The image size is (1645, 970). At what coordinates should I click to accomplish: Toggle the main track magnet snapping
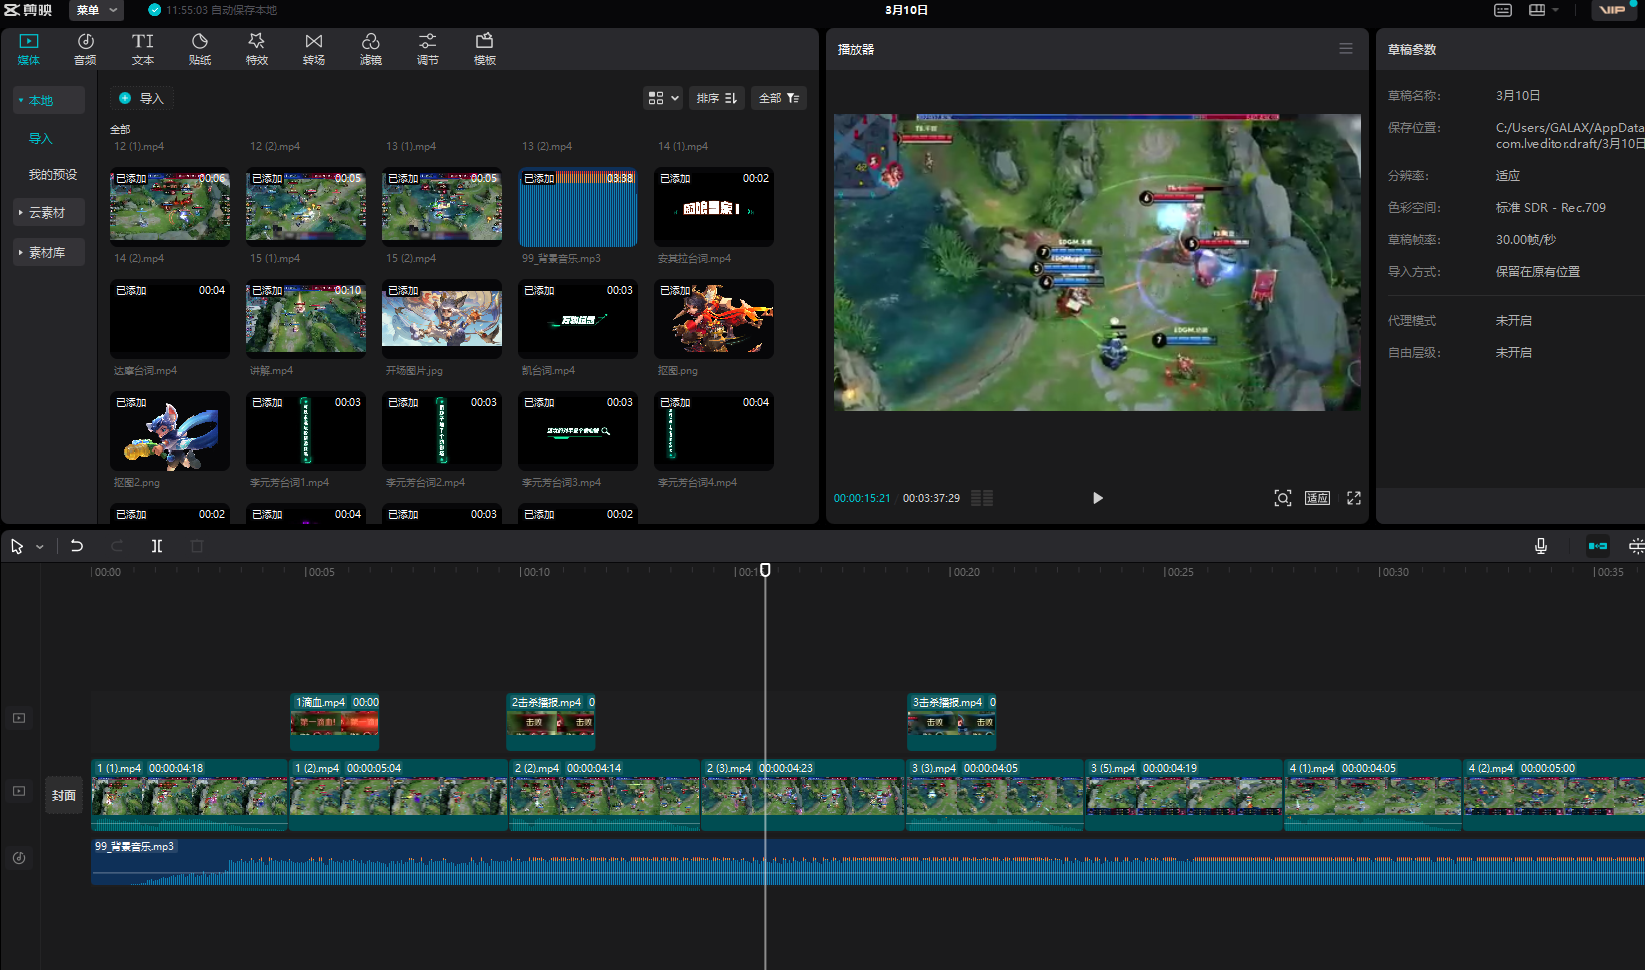pos(1597,546)
